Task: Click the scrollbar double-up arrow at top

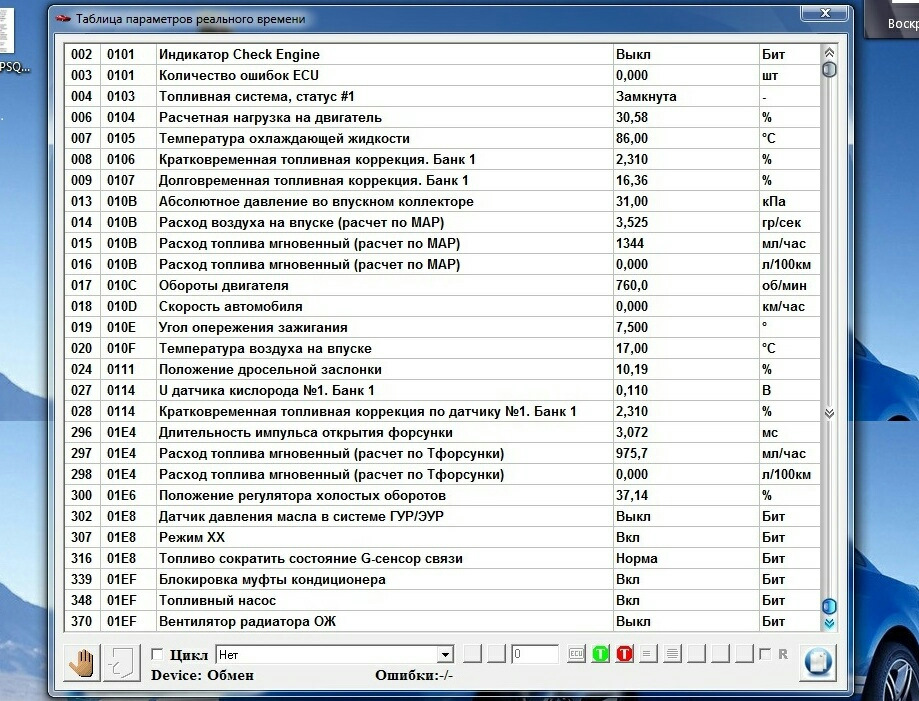Action: 829,53
